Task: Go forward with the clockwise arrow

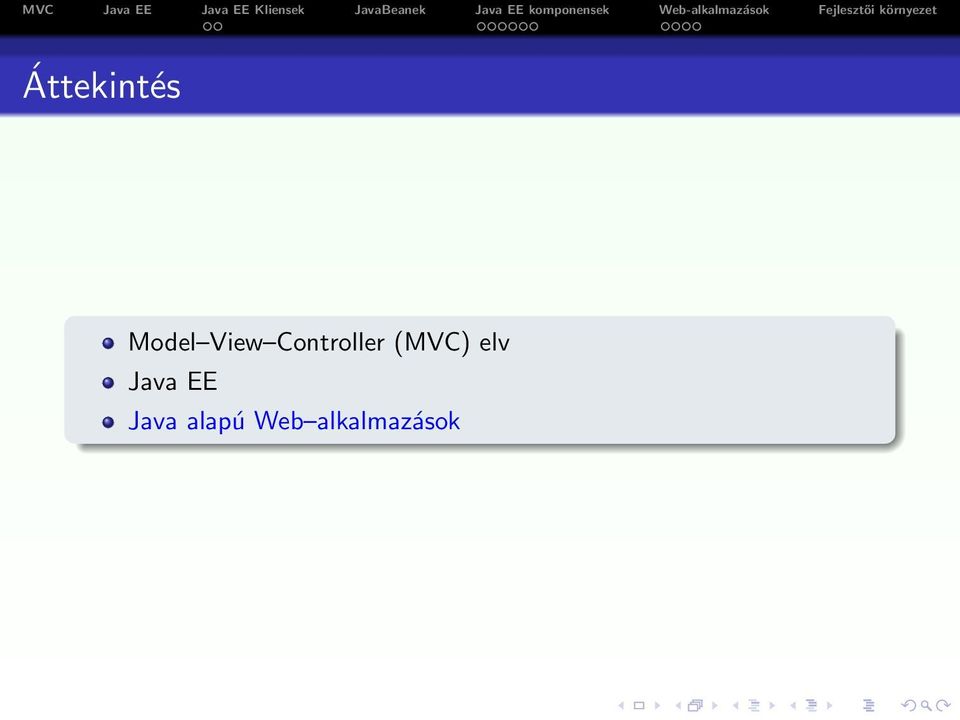Action: click(x=943, y=705)
